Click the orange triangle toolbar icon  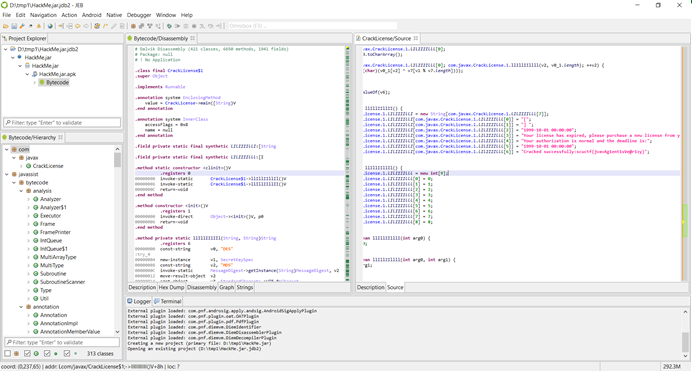[x=39, y=26]
